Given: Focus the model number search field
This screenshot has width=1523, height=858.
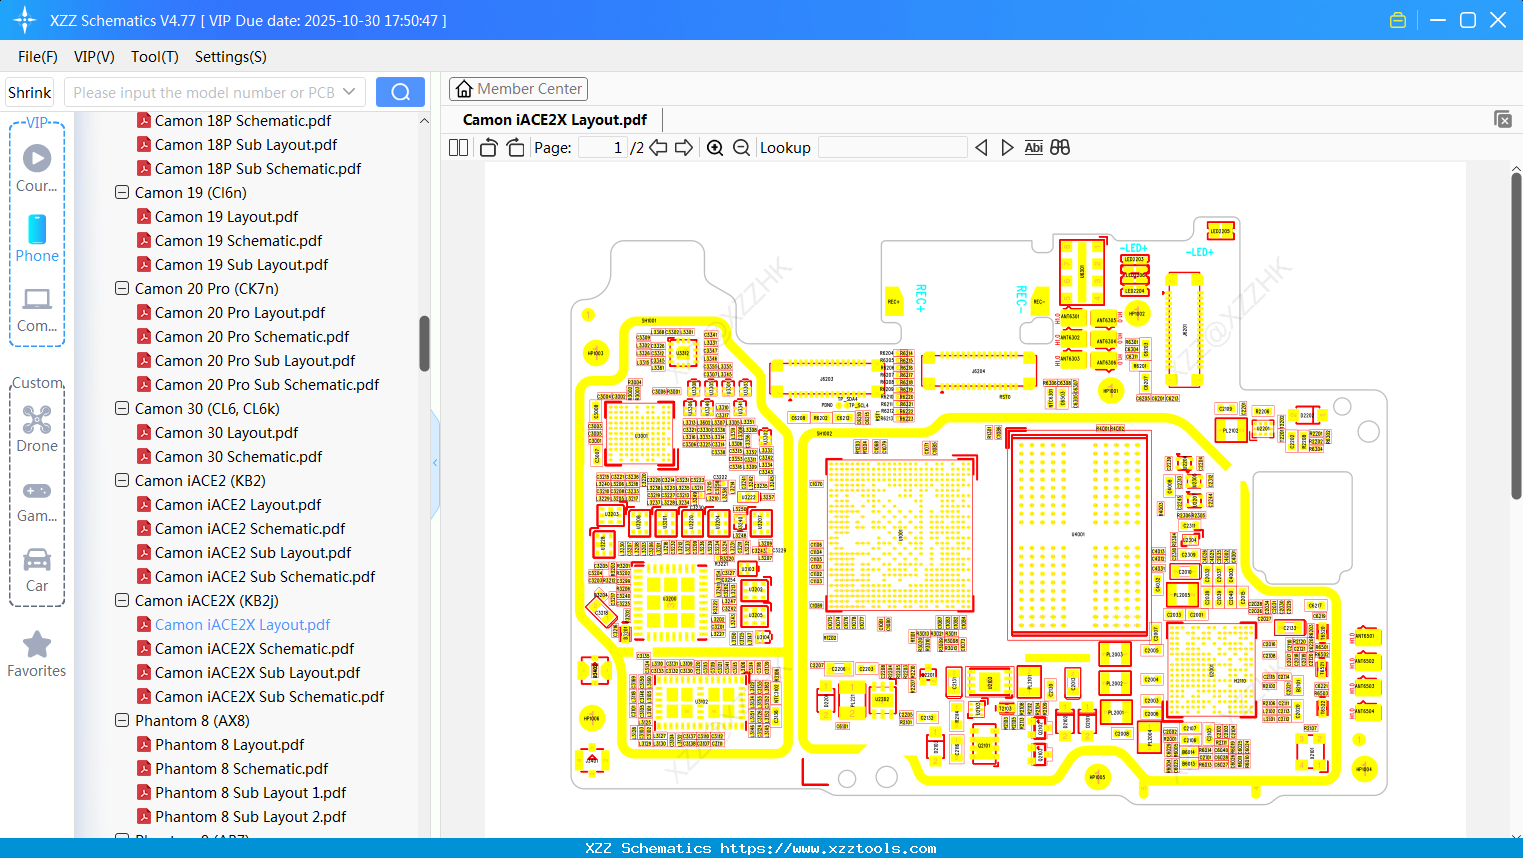Looking at the screenshot, I should point(202,92).
